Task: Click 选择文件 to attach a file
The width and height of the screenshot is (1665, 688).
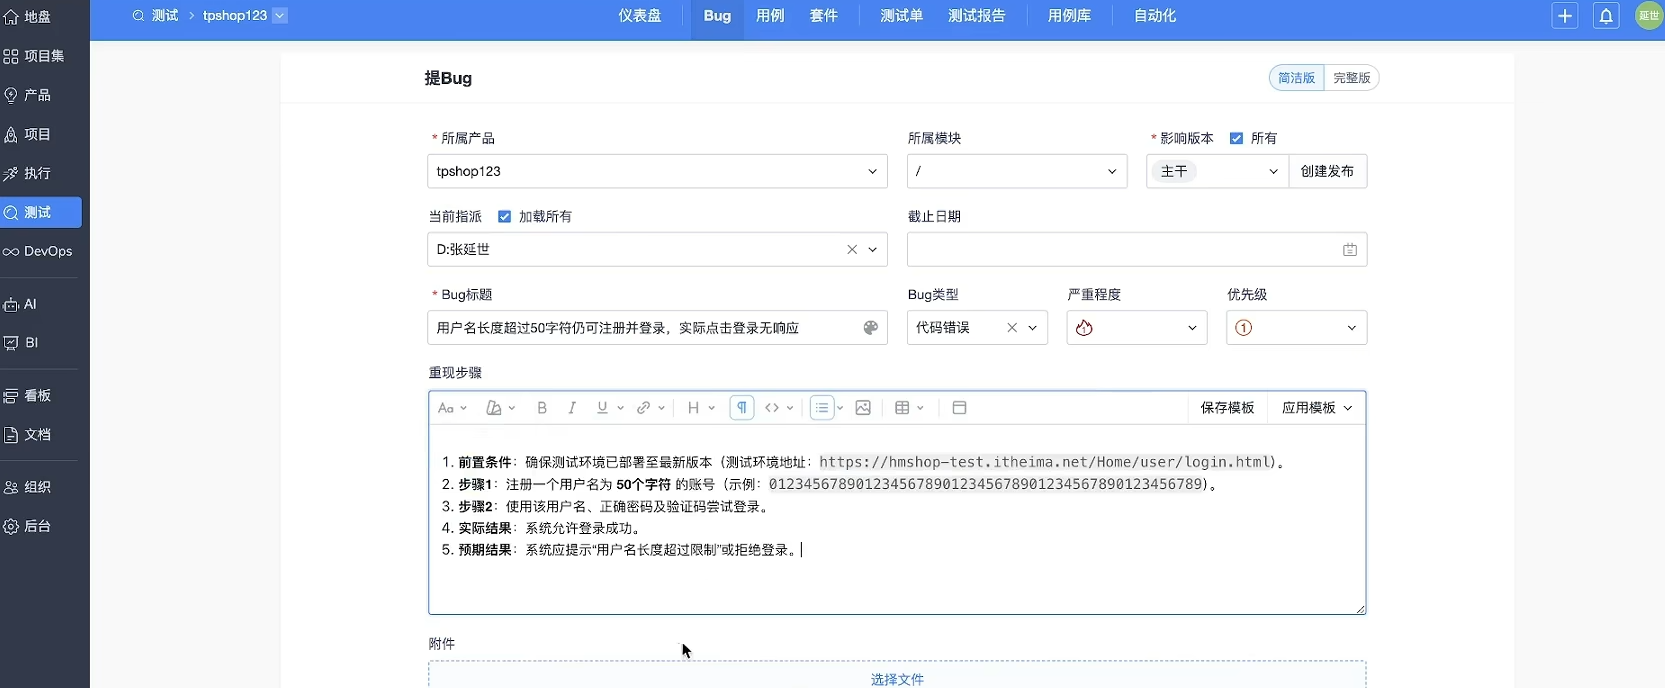Action: pyautogui.click(x=897, y=679)
